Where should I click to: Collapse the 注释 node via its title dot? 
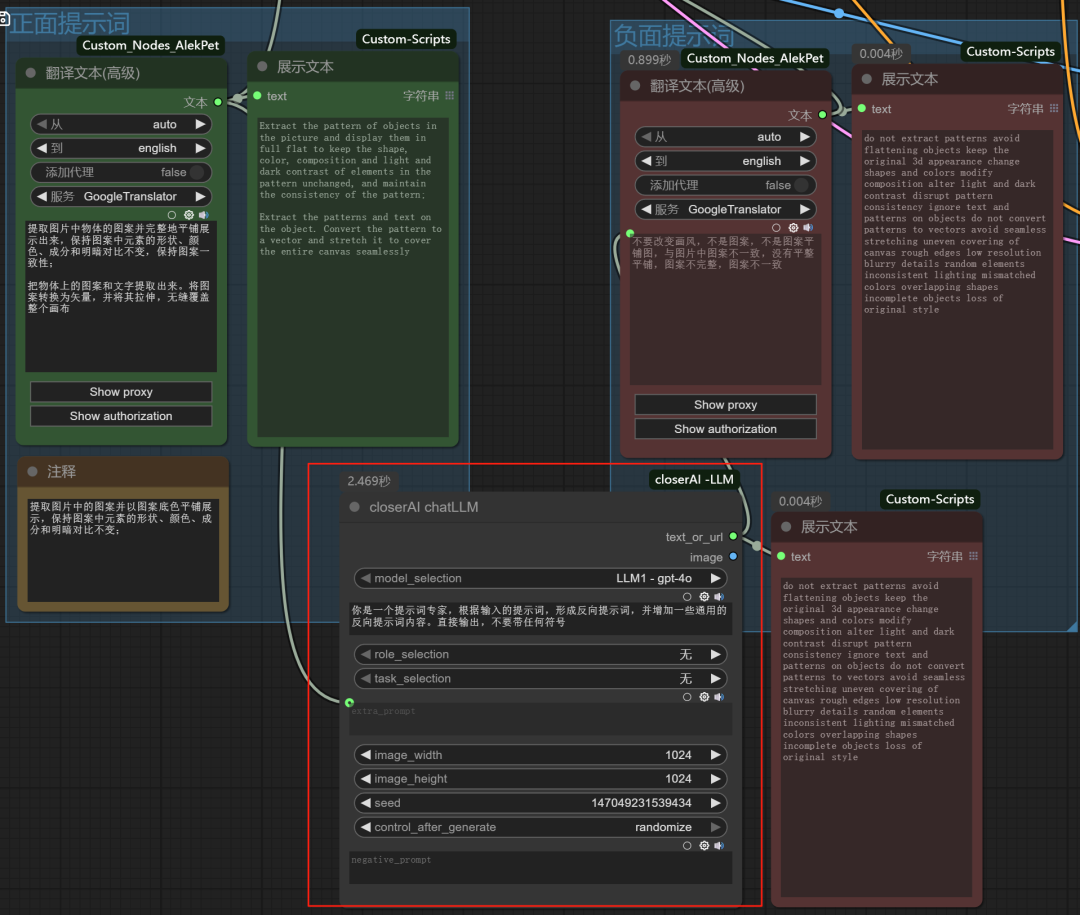click(32, 471)
